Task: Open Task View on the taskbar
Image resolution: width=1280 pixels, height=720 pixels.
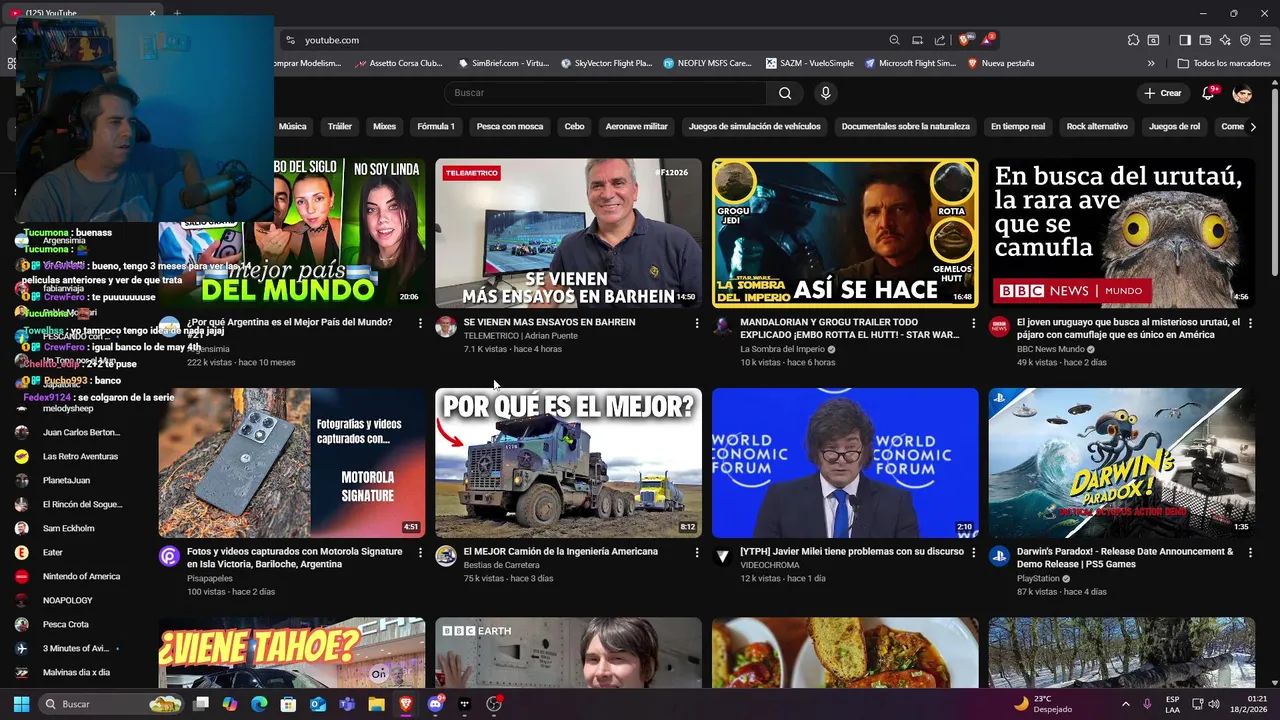Action: point(201,704)
